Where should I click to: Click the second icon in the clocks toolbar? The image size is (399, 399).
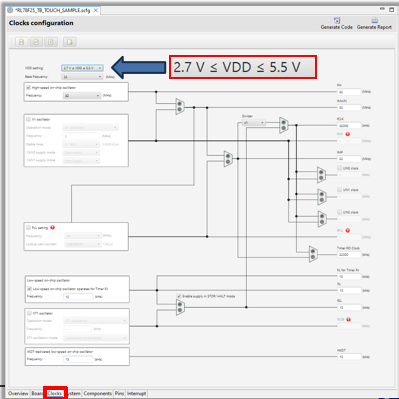(36, 42)
